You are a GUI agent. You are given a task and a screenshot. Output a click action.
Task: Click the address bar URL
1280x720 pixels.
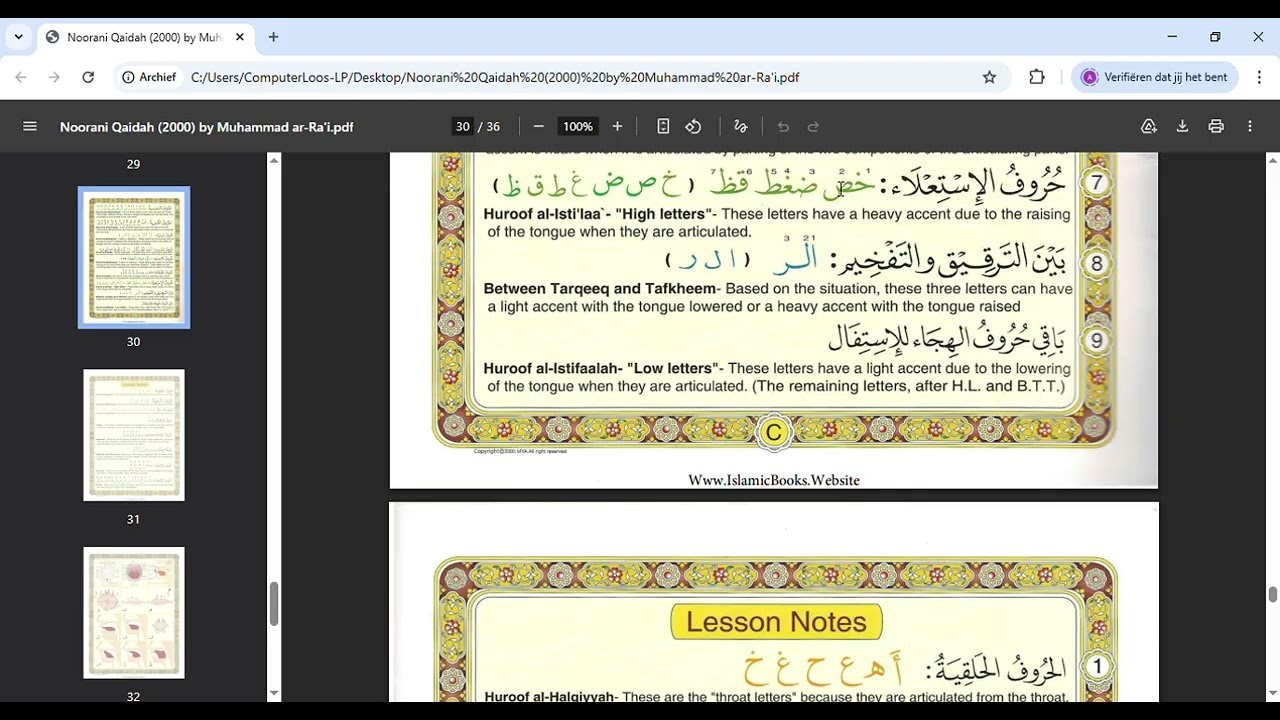[495, 77]
